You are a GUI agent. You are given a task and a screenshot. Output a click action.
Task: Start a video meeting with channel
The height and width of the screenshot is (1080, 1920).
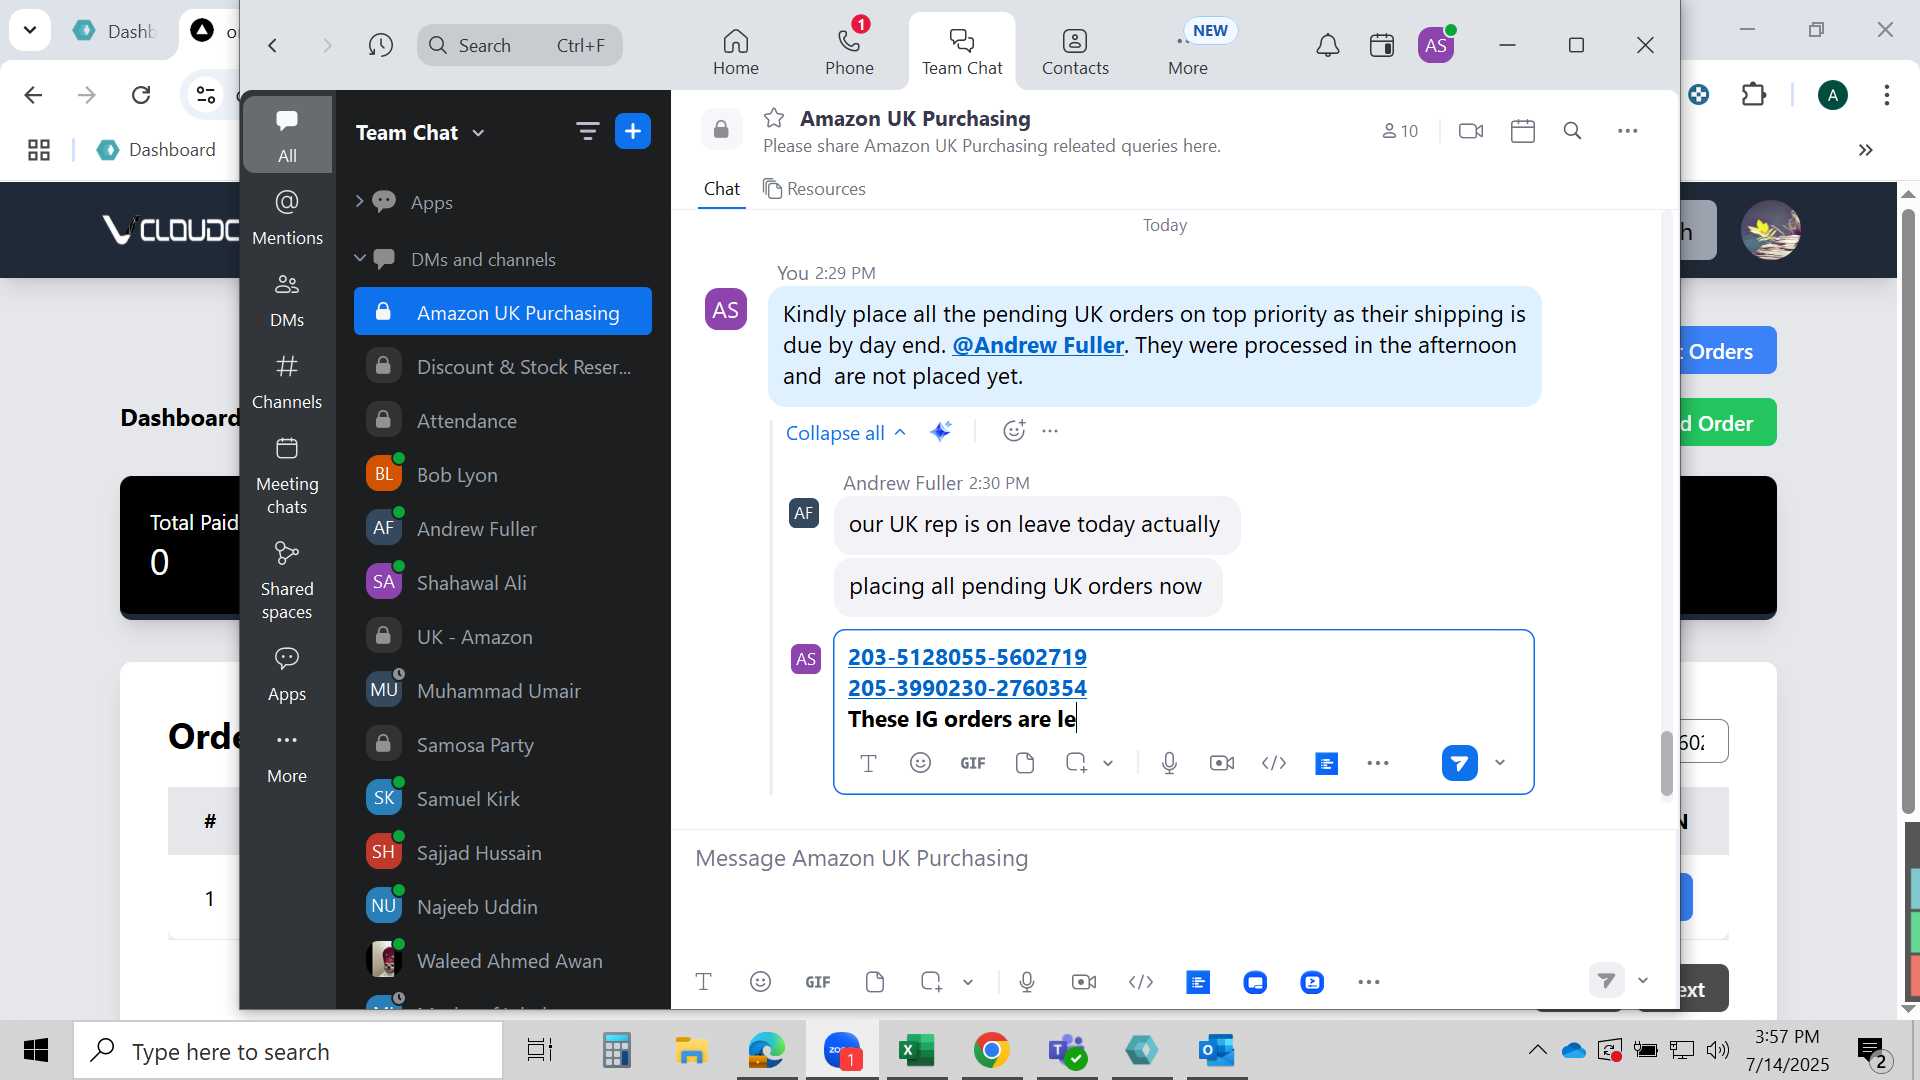click(1471, 131)
